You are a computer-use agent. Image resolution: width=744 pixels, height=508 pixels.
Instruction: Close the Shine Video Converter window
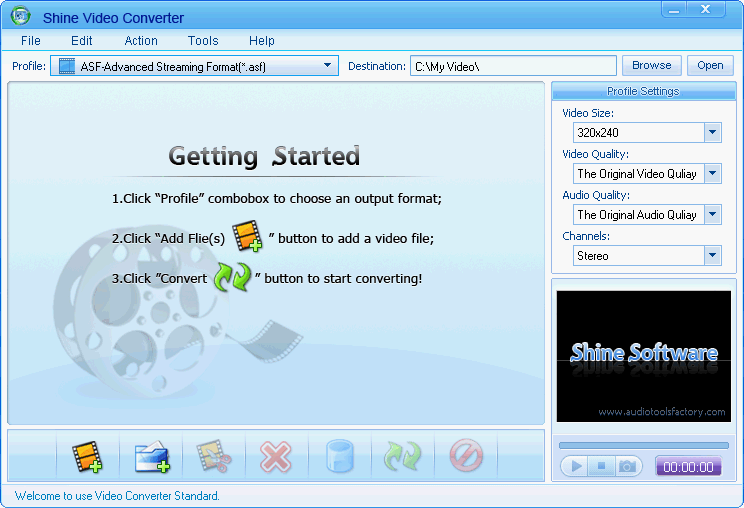click(x=706, y=9)
